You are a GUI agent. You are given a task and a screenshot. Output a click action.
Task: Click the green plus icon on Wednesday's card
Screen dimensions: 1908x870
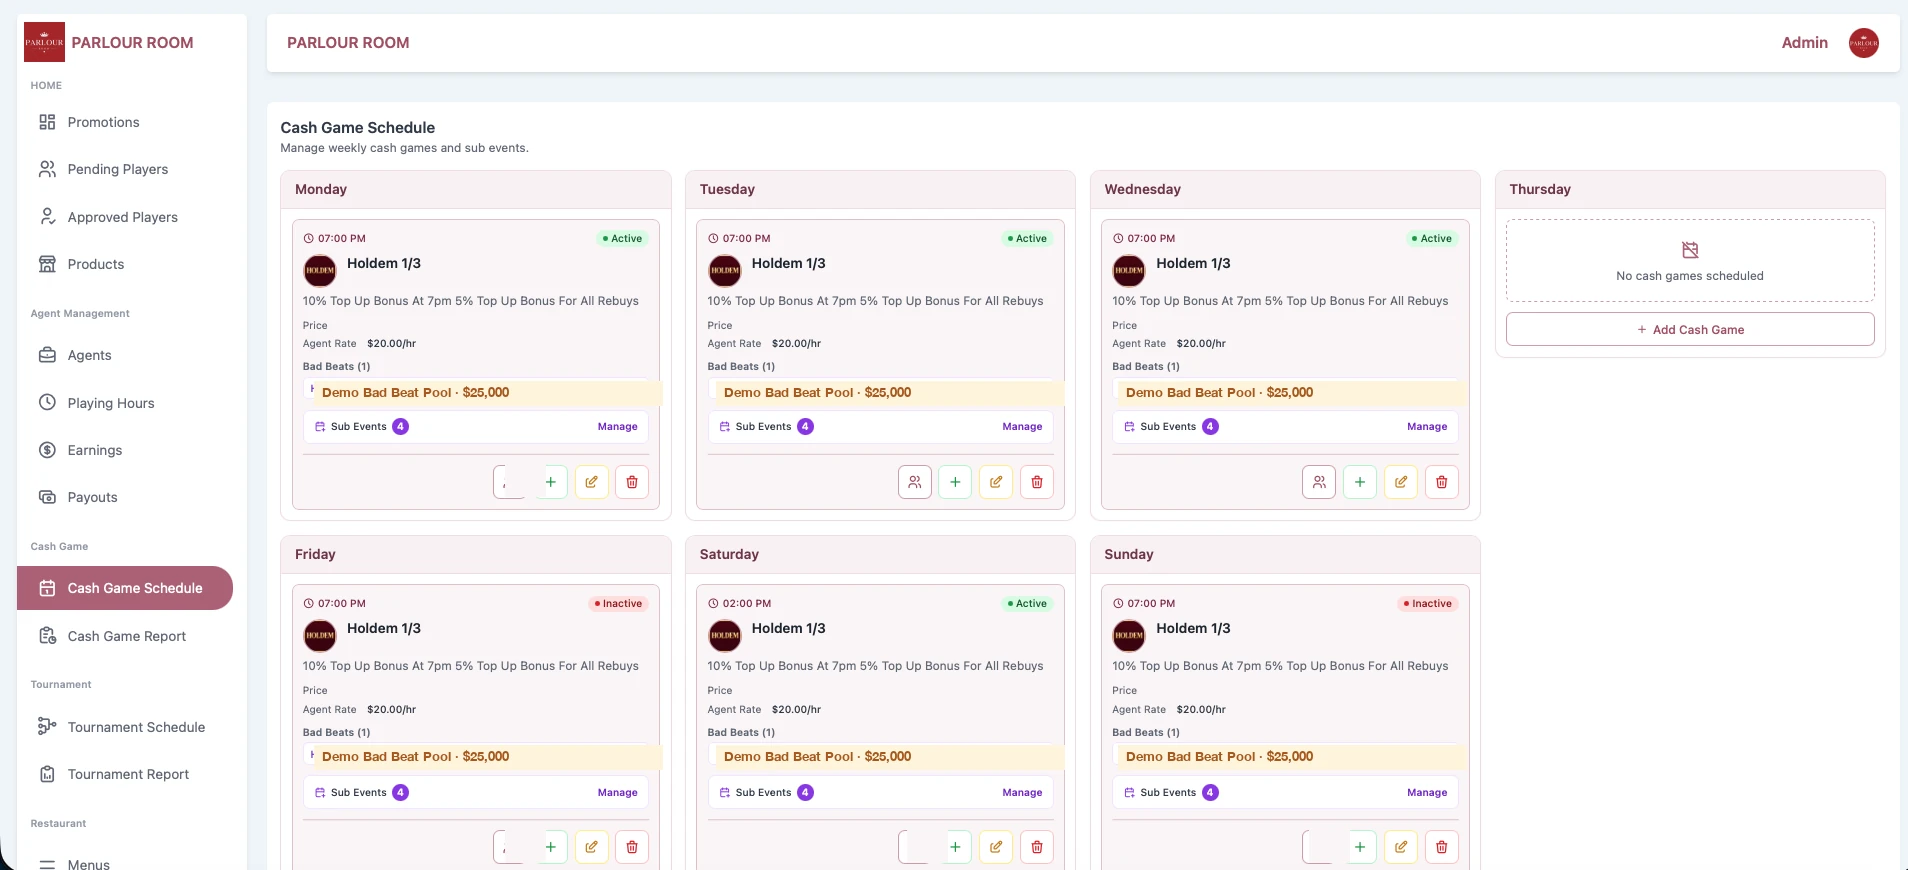[x=1360, y=482]
